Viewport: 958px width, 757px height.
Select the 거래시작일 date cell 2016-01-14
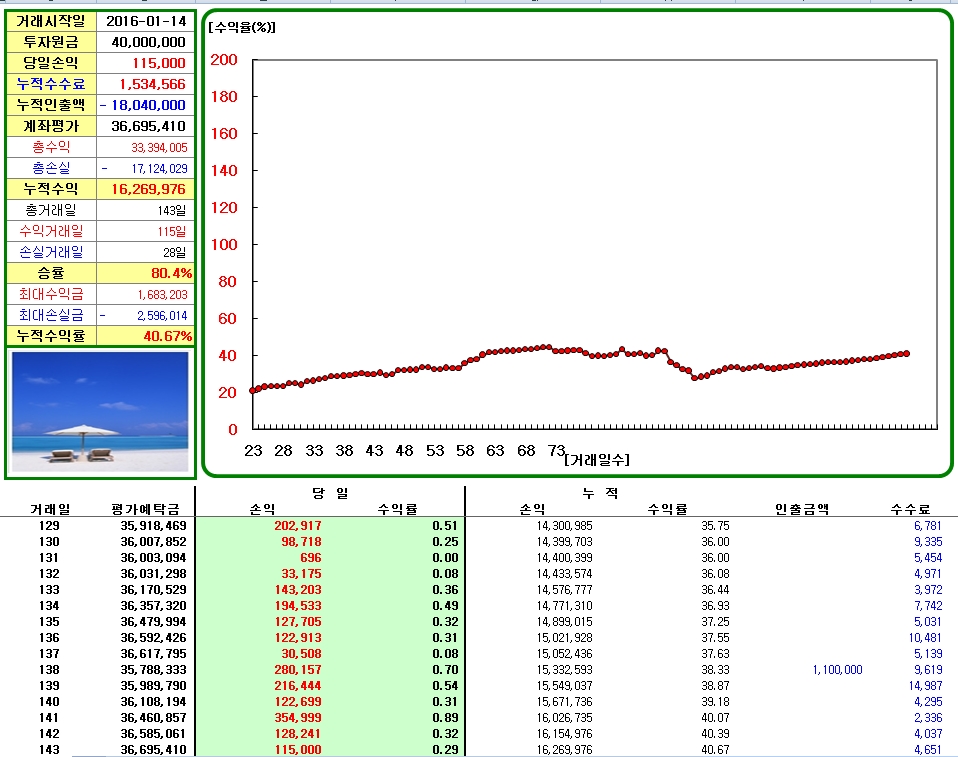click(x=146, y=21)
